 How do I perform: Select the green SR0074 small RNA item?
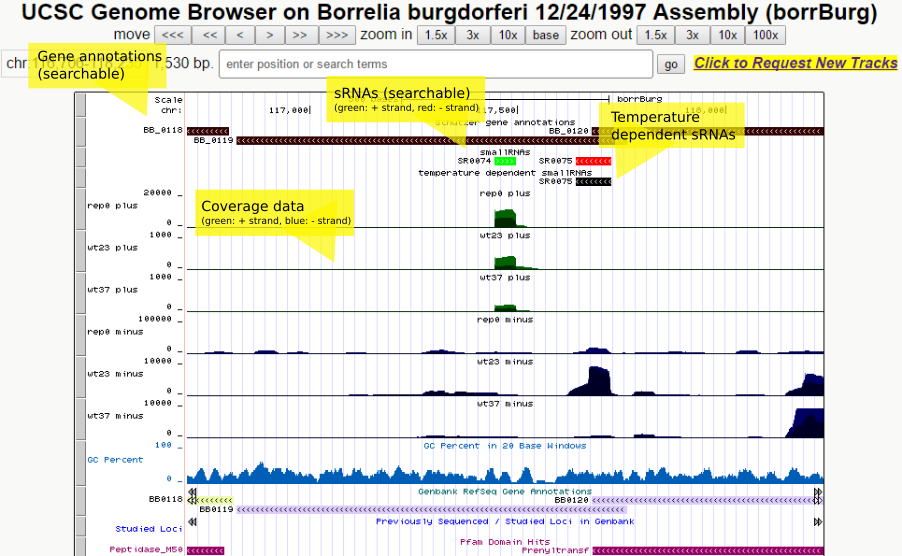coord(505,161)
